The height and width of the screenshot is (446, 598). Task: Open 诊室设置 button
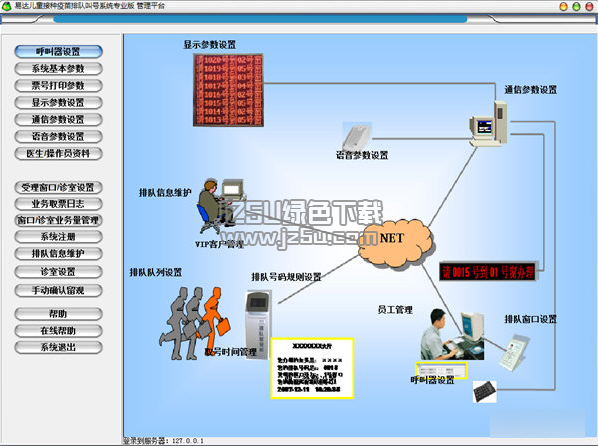(58, 272)
